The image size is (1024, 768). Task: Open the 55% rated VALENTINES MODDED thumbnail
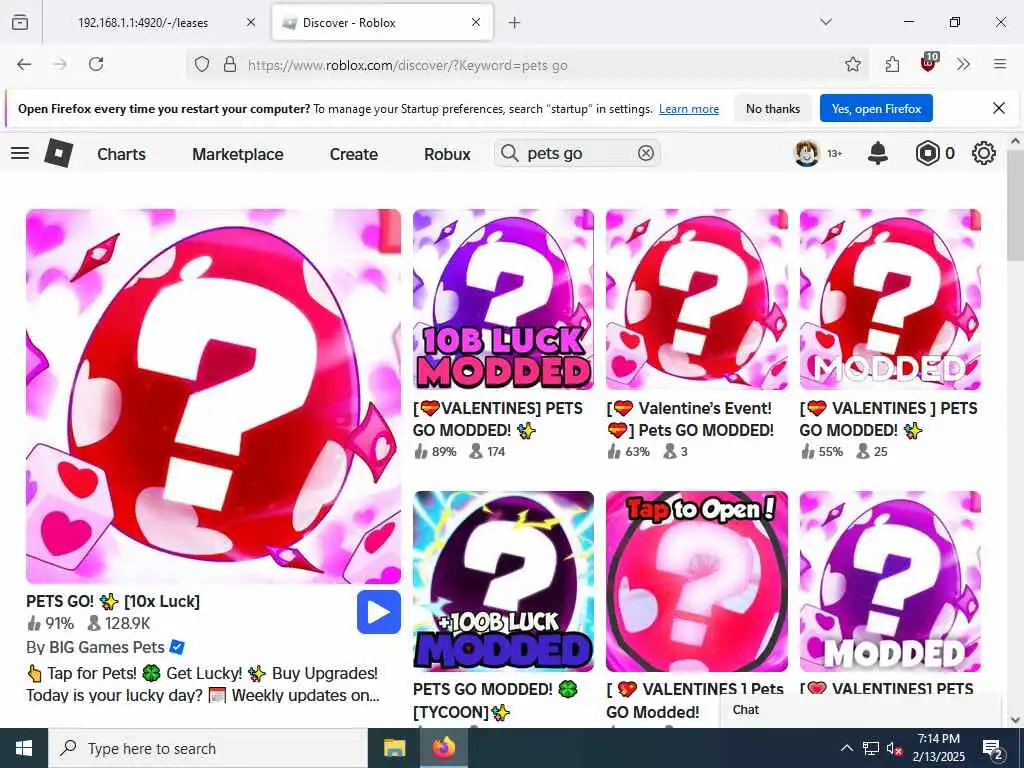point(890,299)
